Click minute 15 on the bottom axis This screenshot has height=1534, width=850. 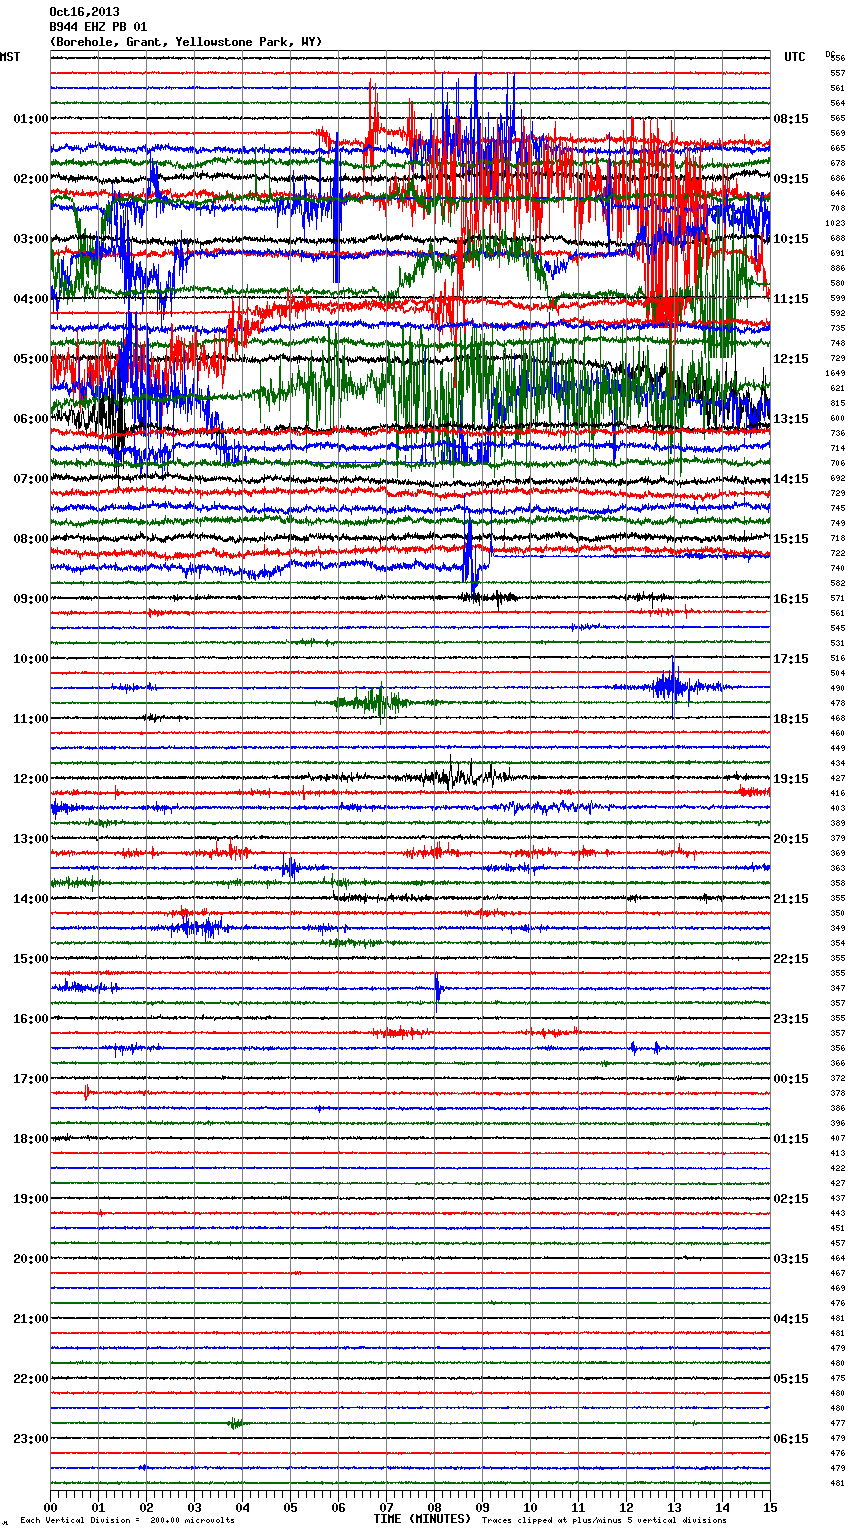770,1507
